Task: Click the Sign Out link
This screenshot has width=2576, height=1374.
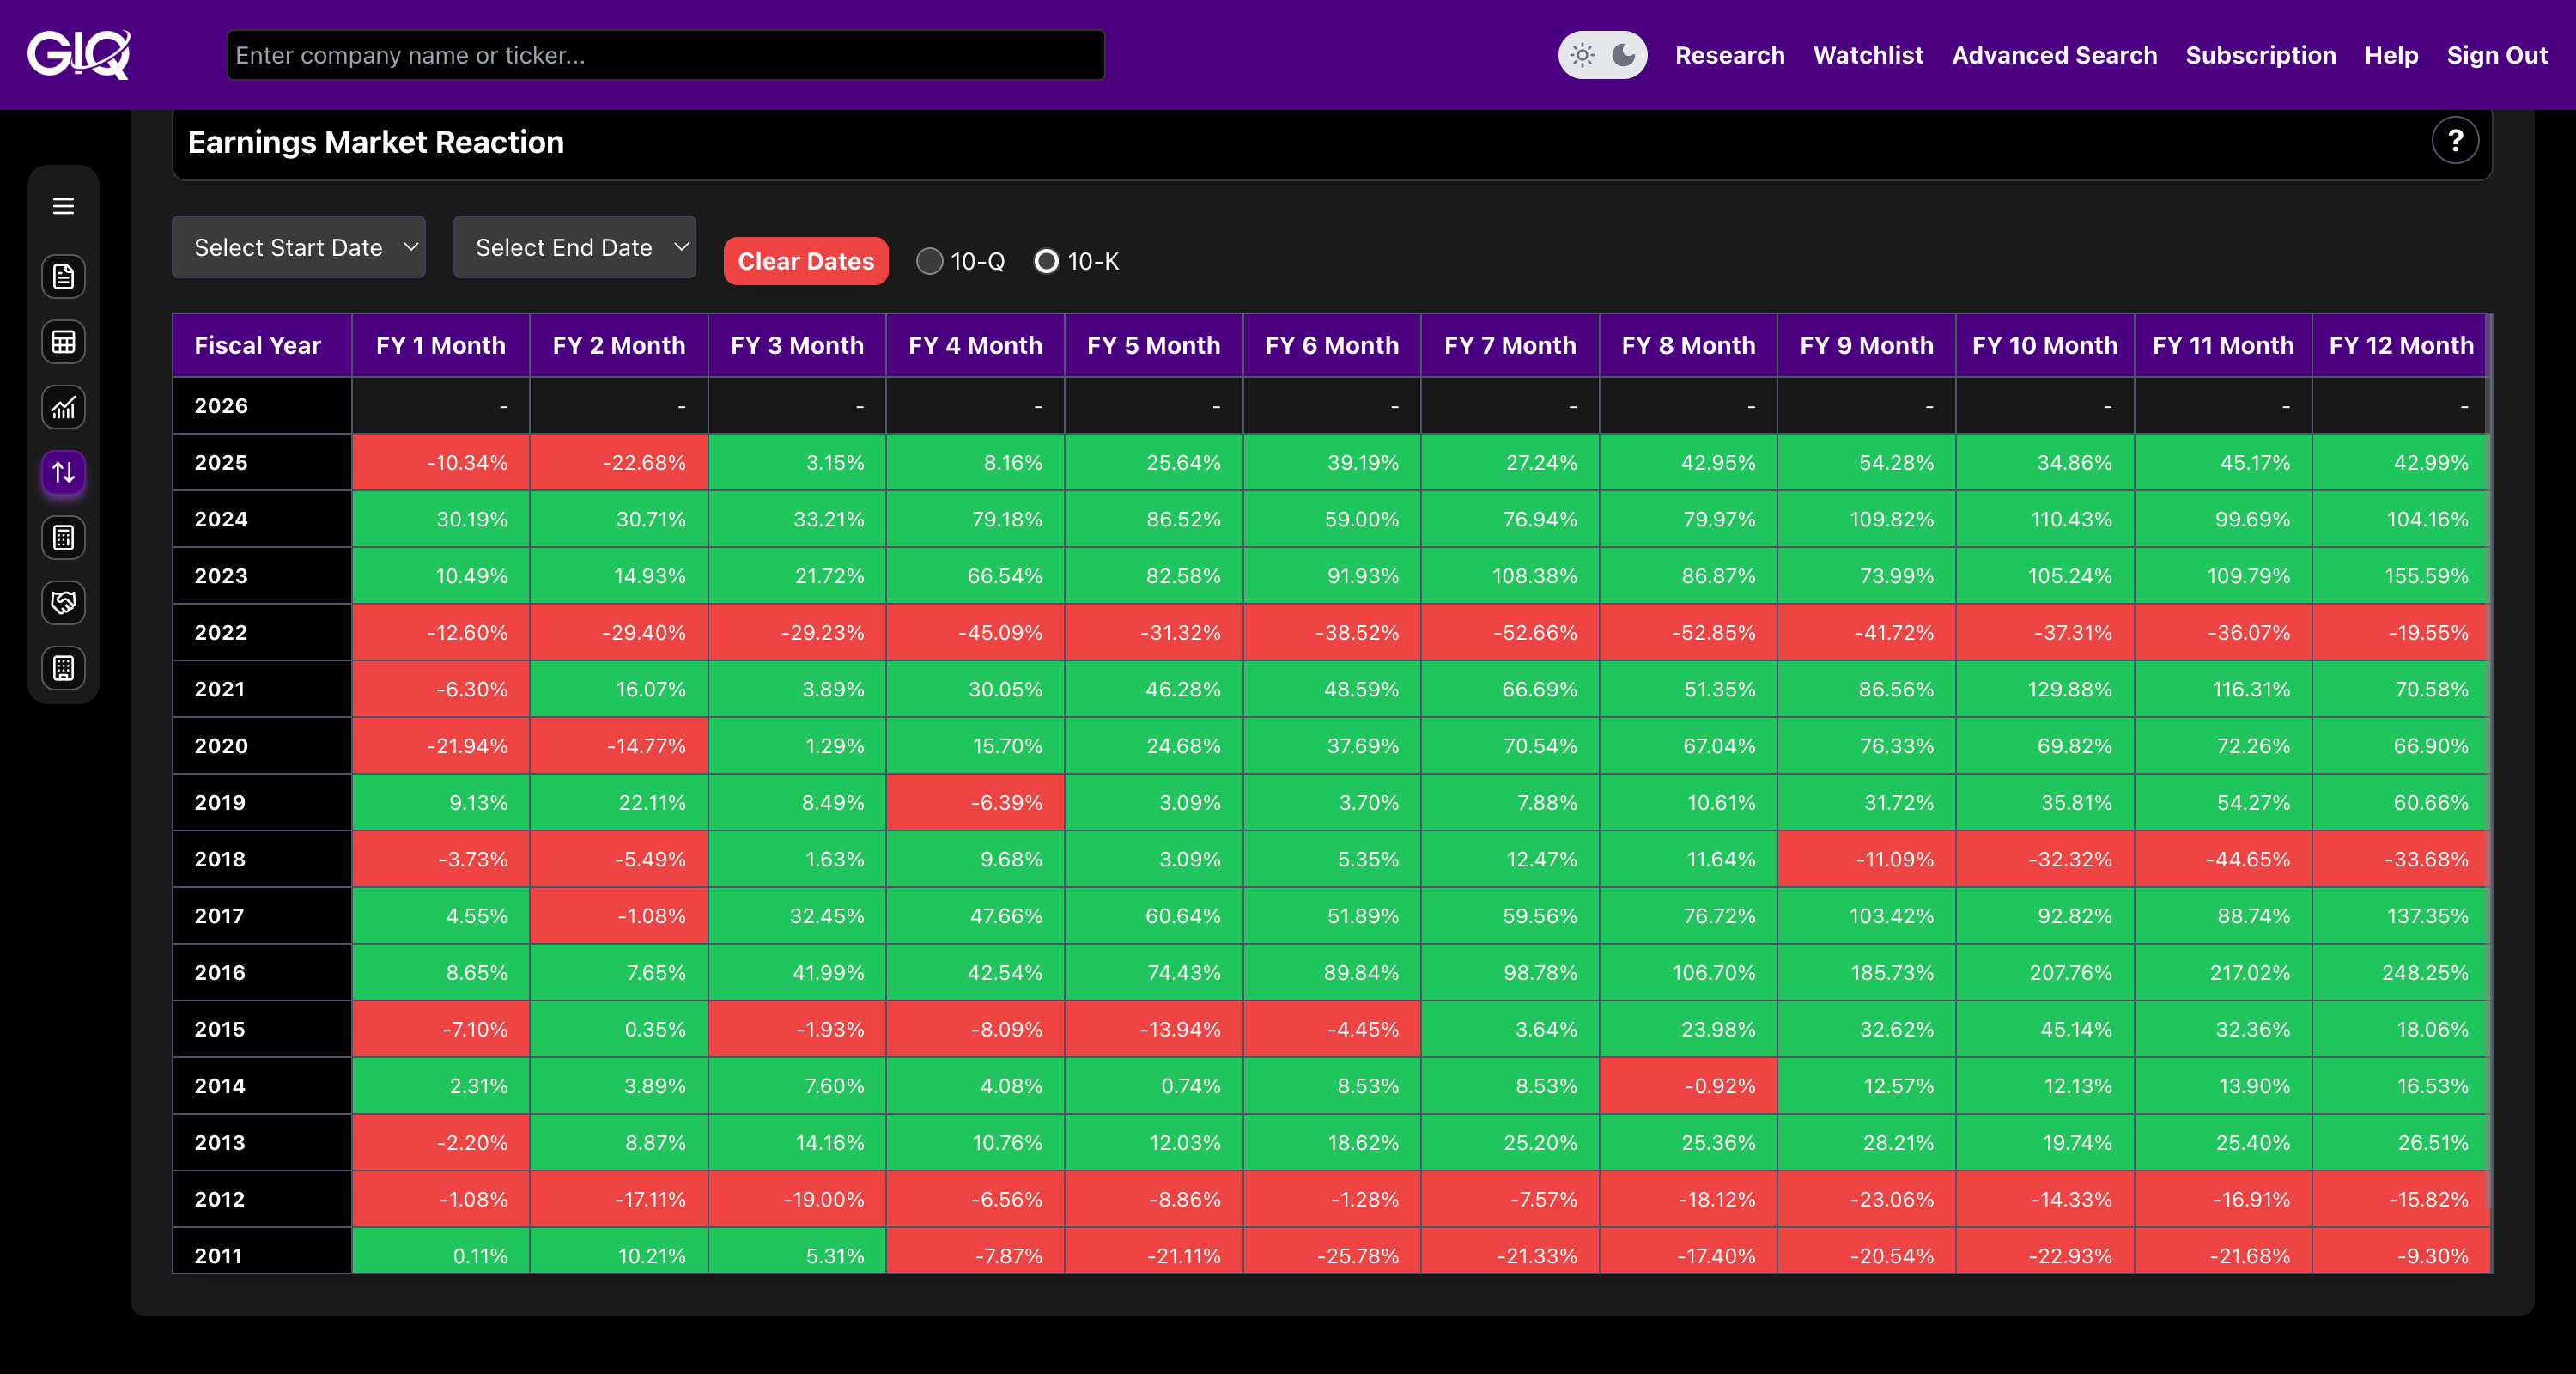Action: 2496,55
